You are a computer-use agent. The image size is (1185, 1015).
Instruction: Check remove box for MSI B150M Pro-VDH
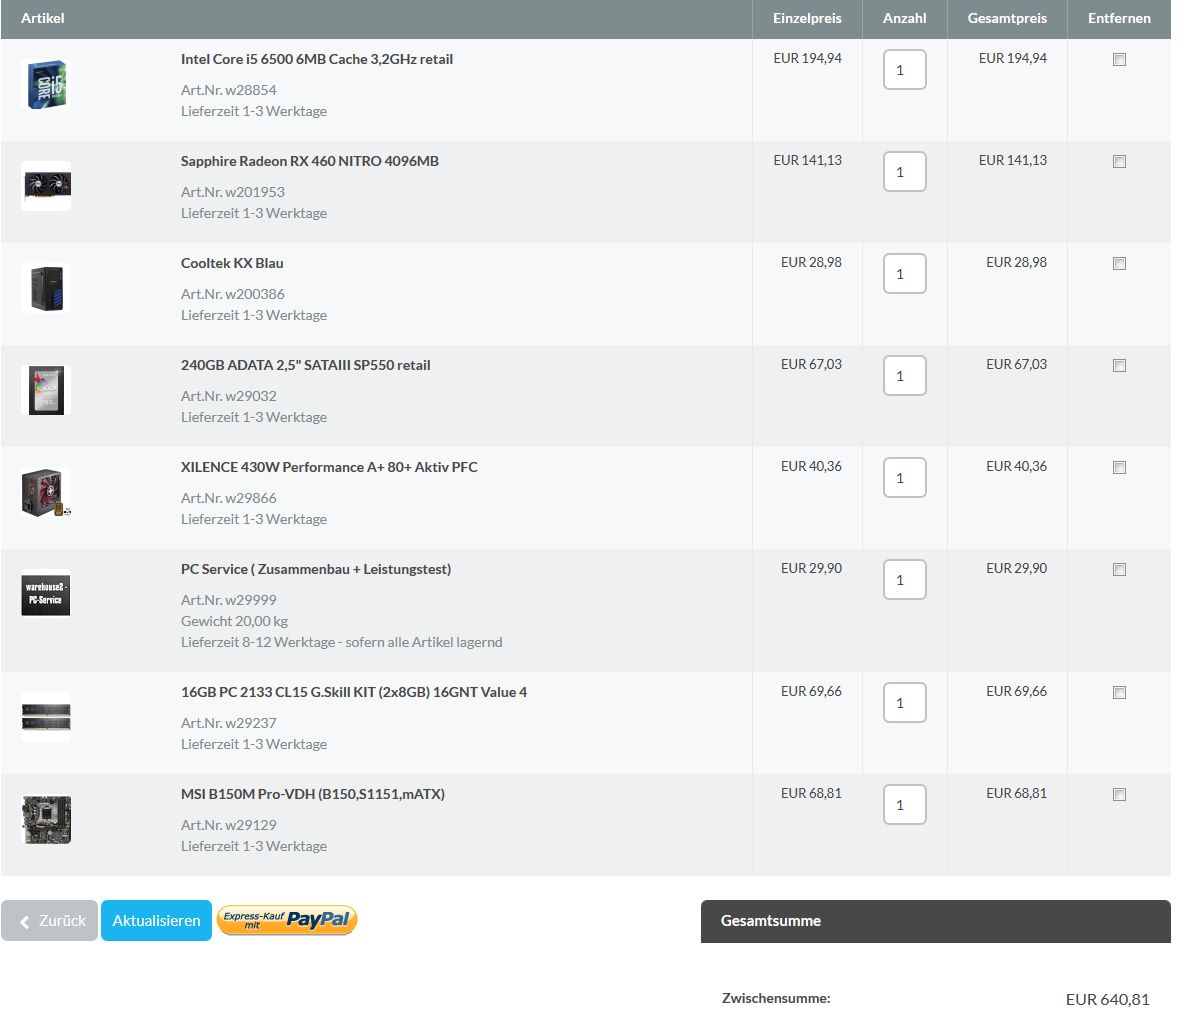coord(1119,794)
